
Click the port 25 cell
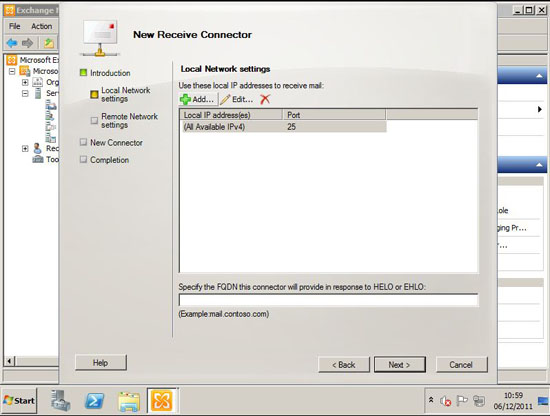coord(292,127)
